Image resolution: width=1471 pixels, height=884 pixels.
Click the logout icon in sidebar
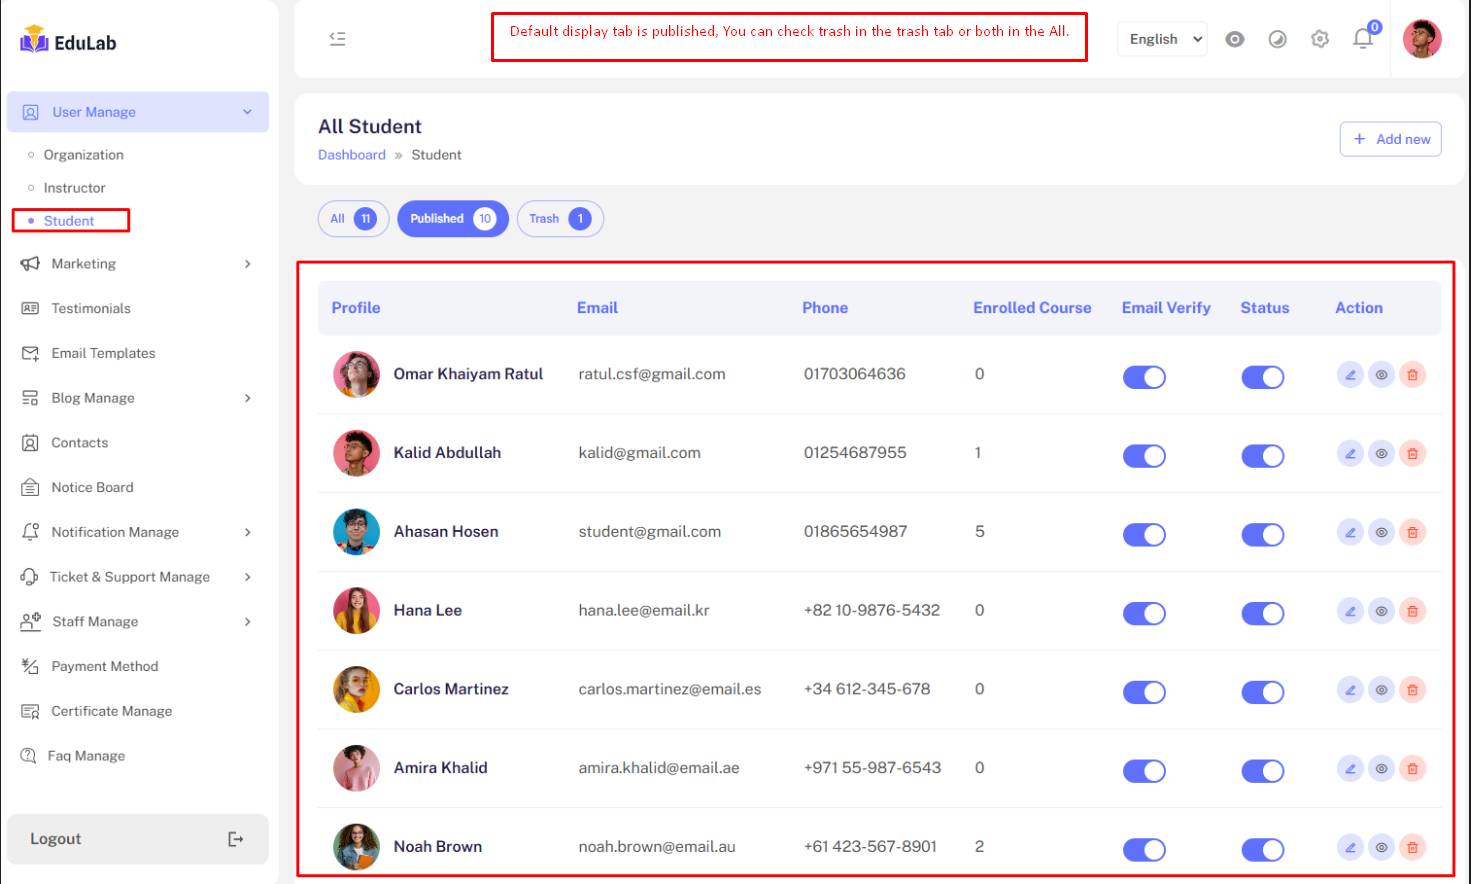(x=236, y=839)
